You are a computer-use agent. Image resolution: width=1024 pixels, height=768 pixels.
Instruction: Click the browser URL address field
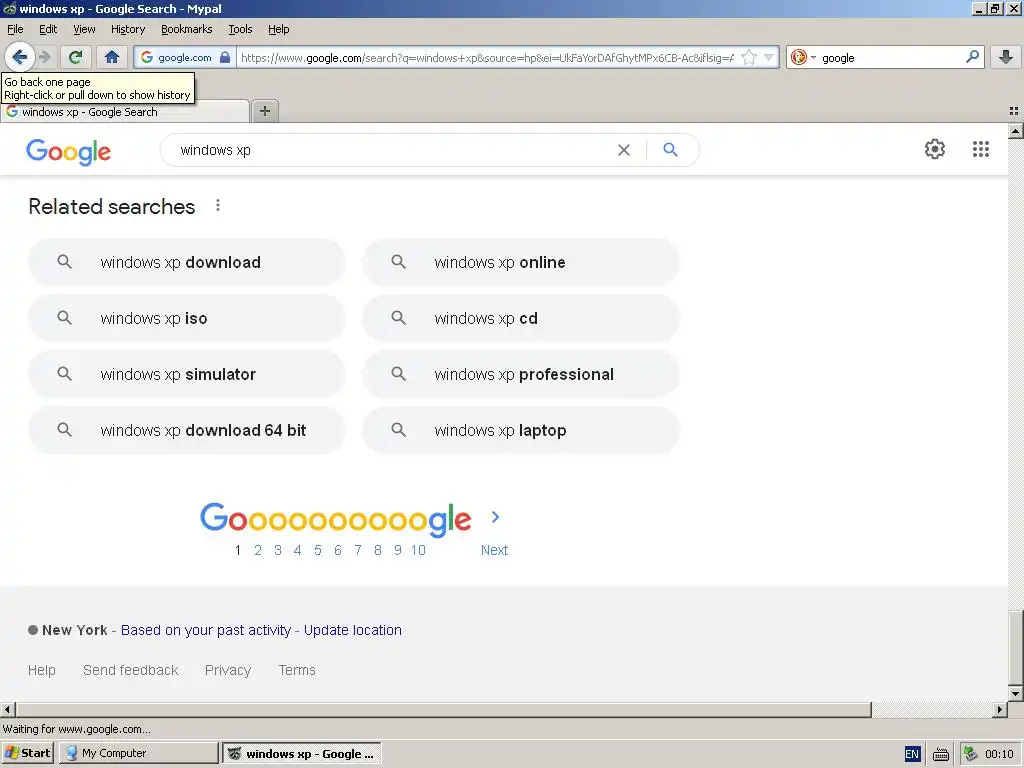(x=487, y=57)
